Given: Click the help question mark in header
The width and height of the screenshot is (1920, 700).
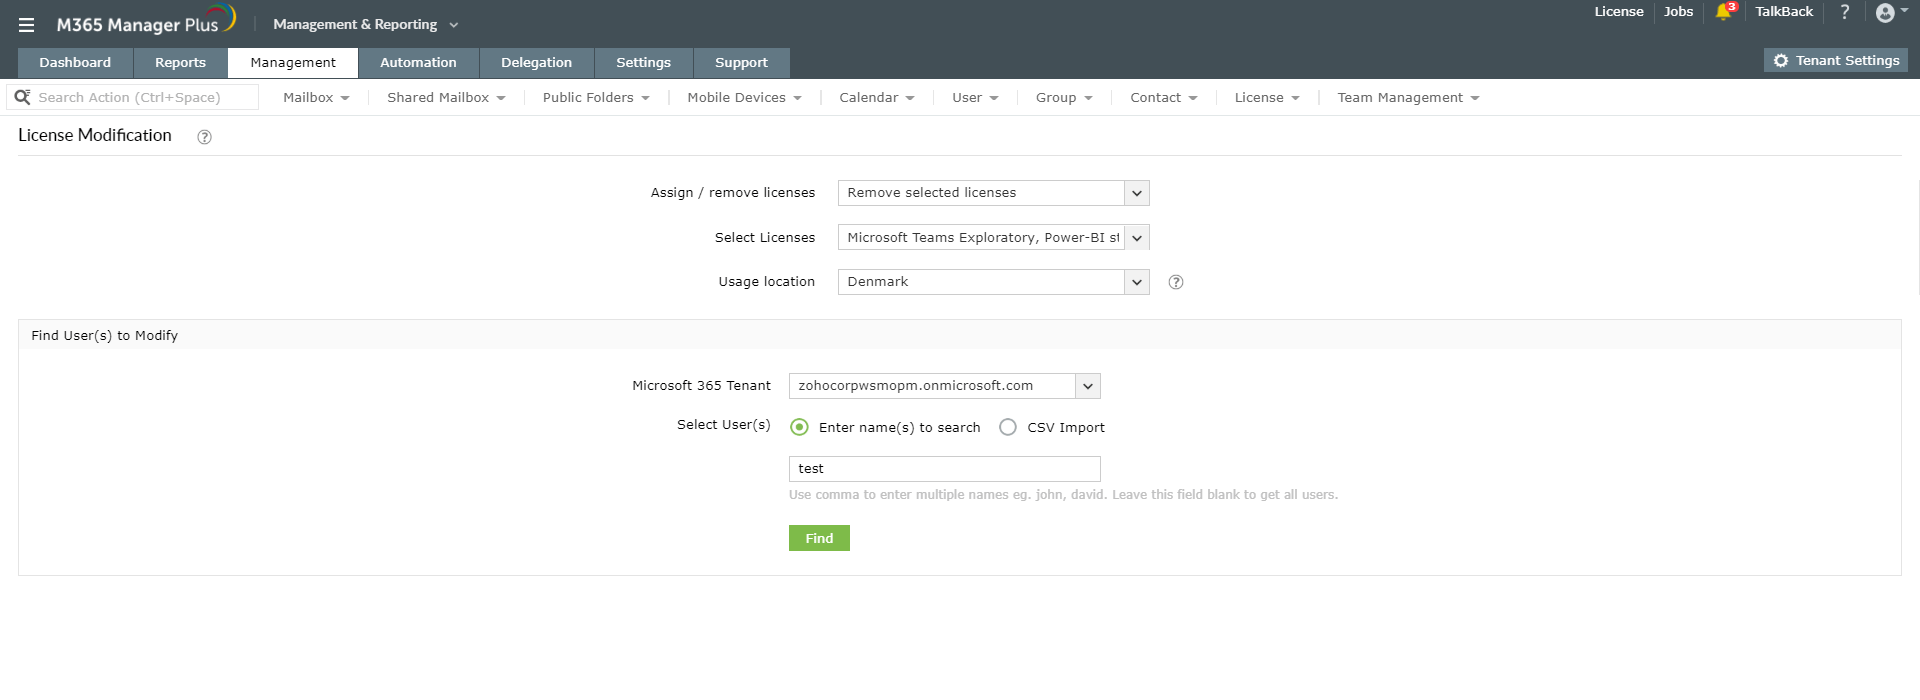Looking at the screenshot, I should [1845, 12].
